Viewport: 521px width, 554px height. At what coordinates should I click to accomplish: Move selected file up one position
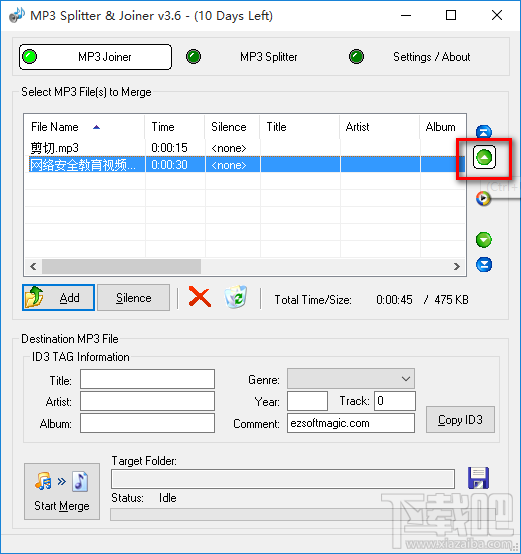484,157
